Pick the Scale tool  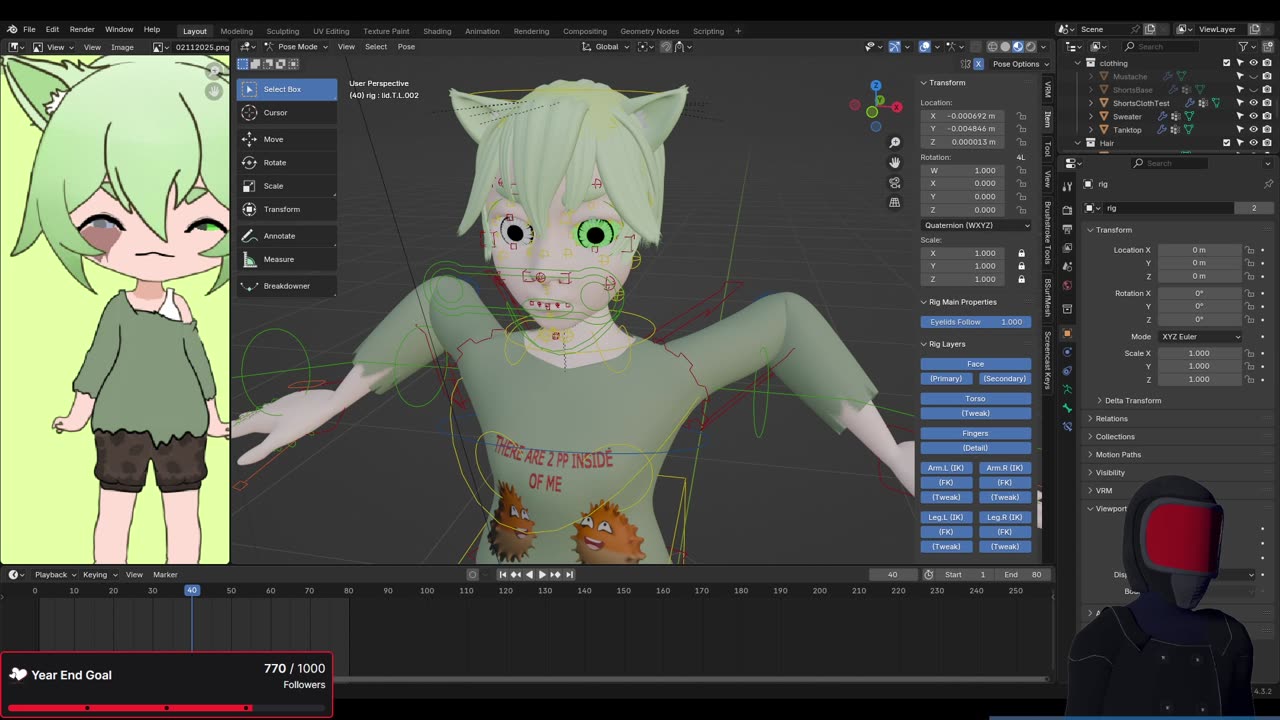coord(286,186)
